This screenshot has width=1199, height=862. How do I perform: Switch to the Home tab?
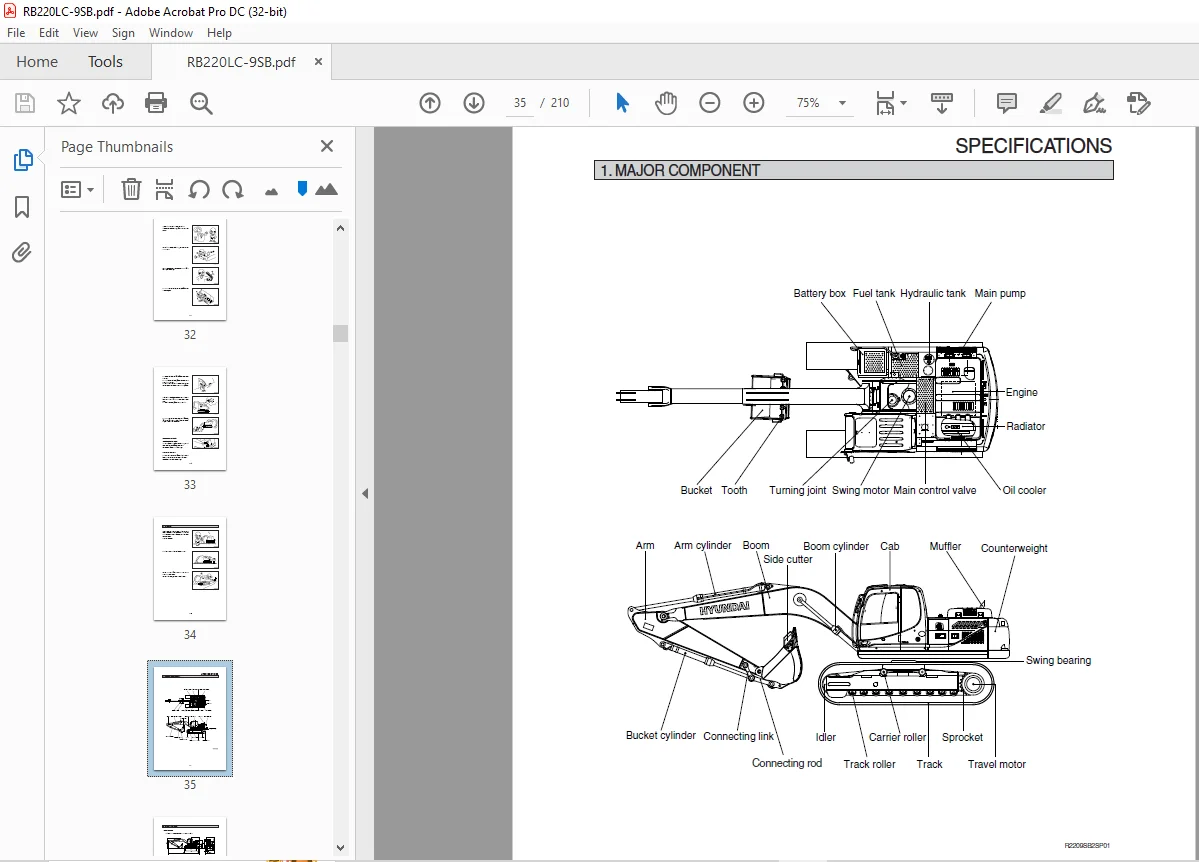[x=37, y=62]
